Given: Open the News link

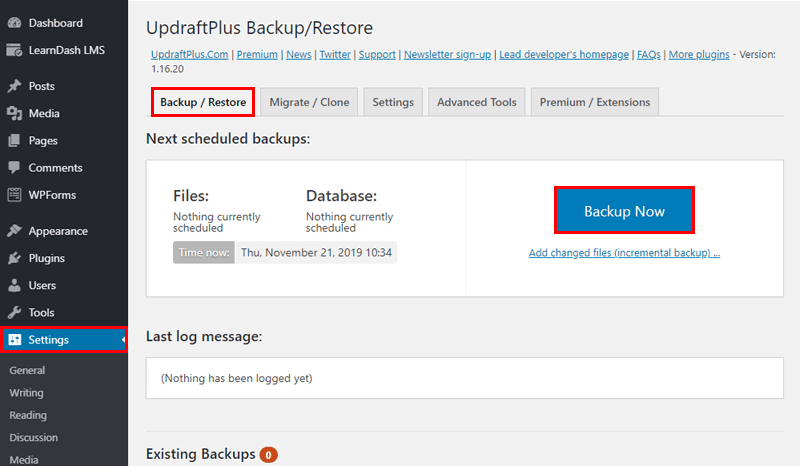Looking at the screenshot, I should click(x=298, y=55).
